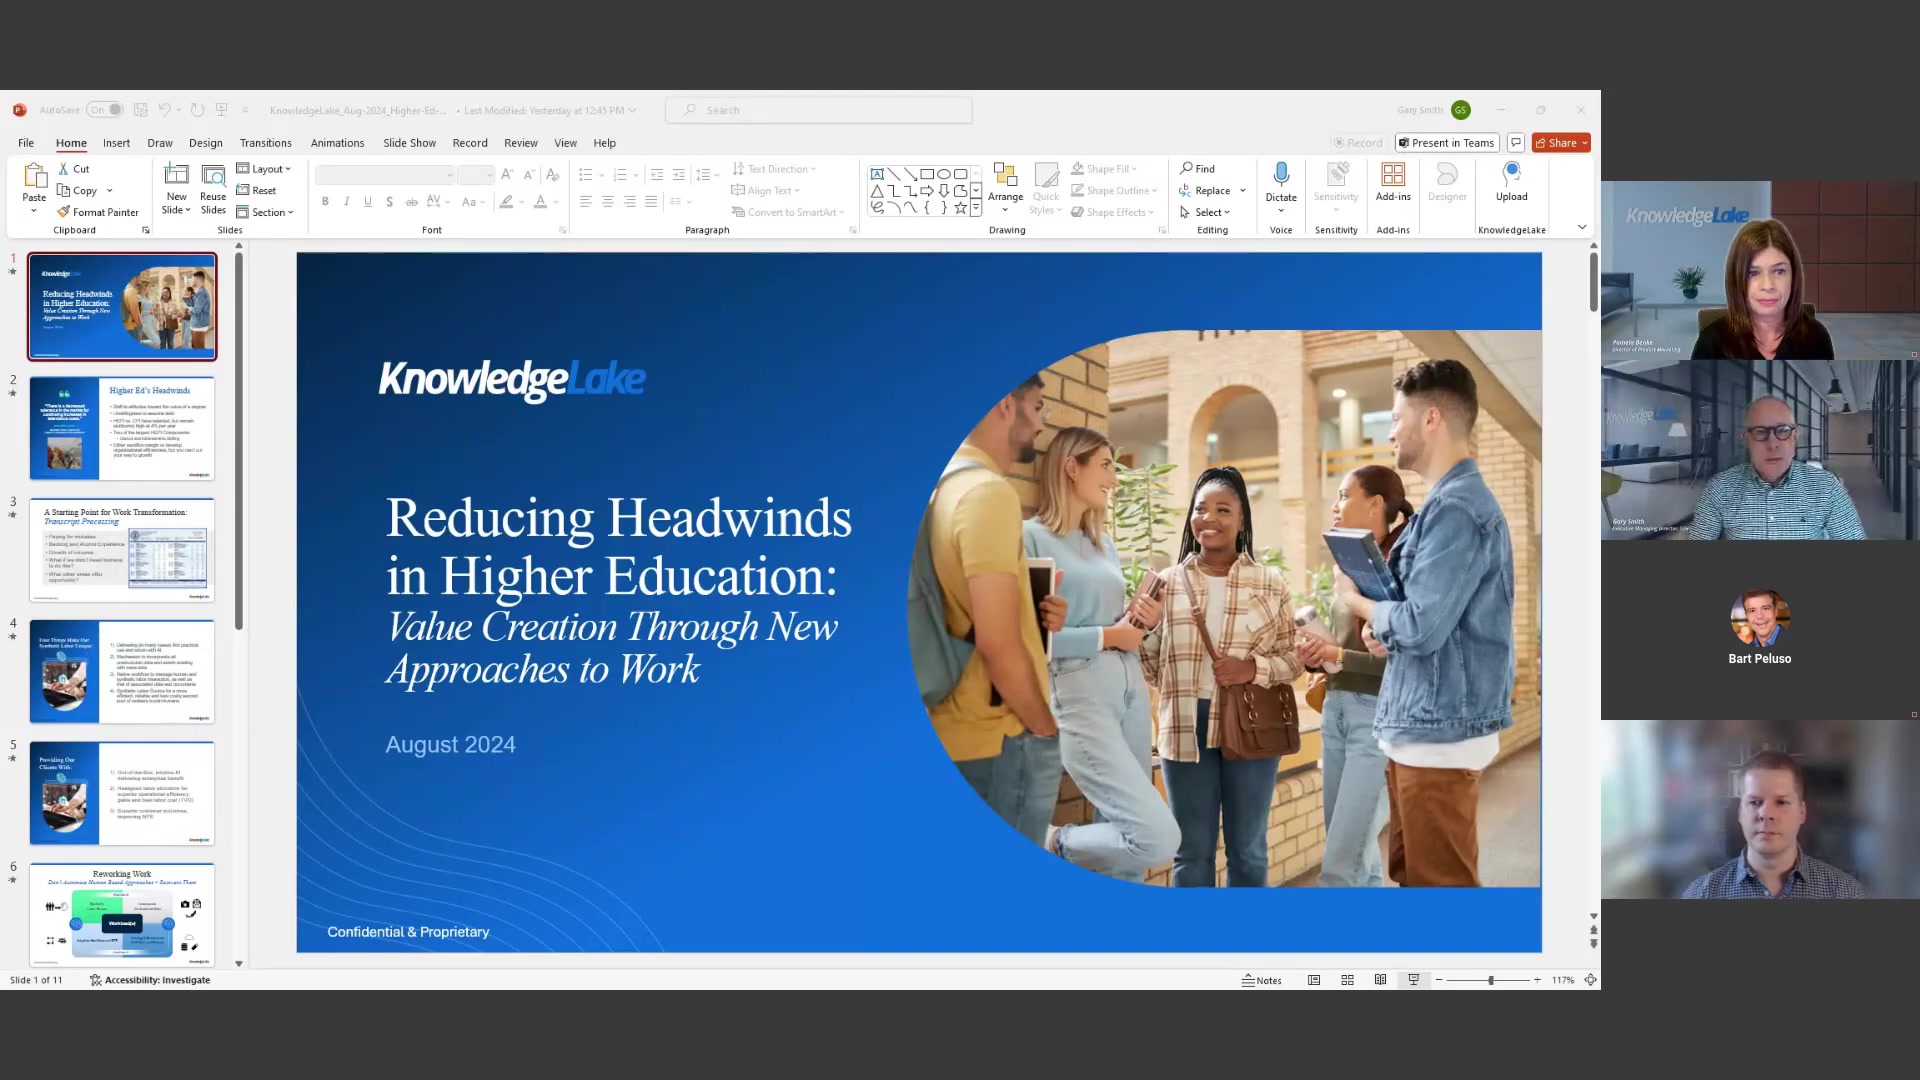
Task: Expand the Layout dropdown
Action: (264, 169)
